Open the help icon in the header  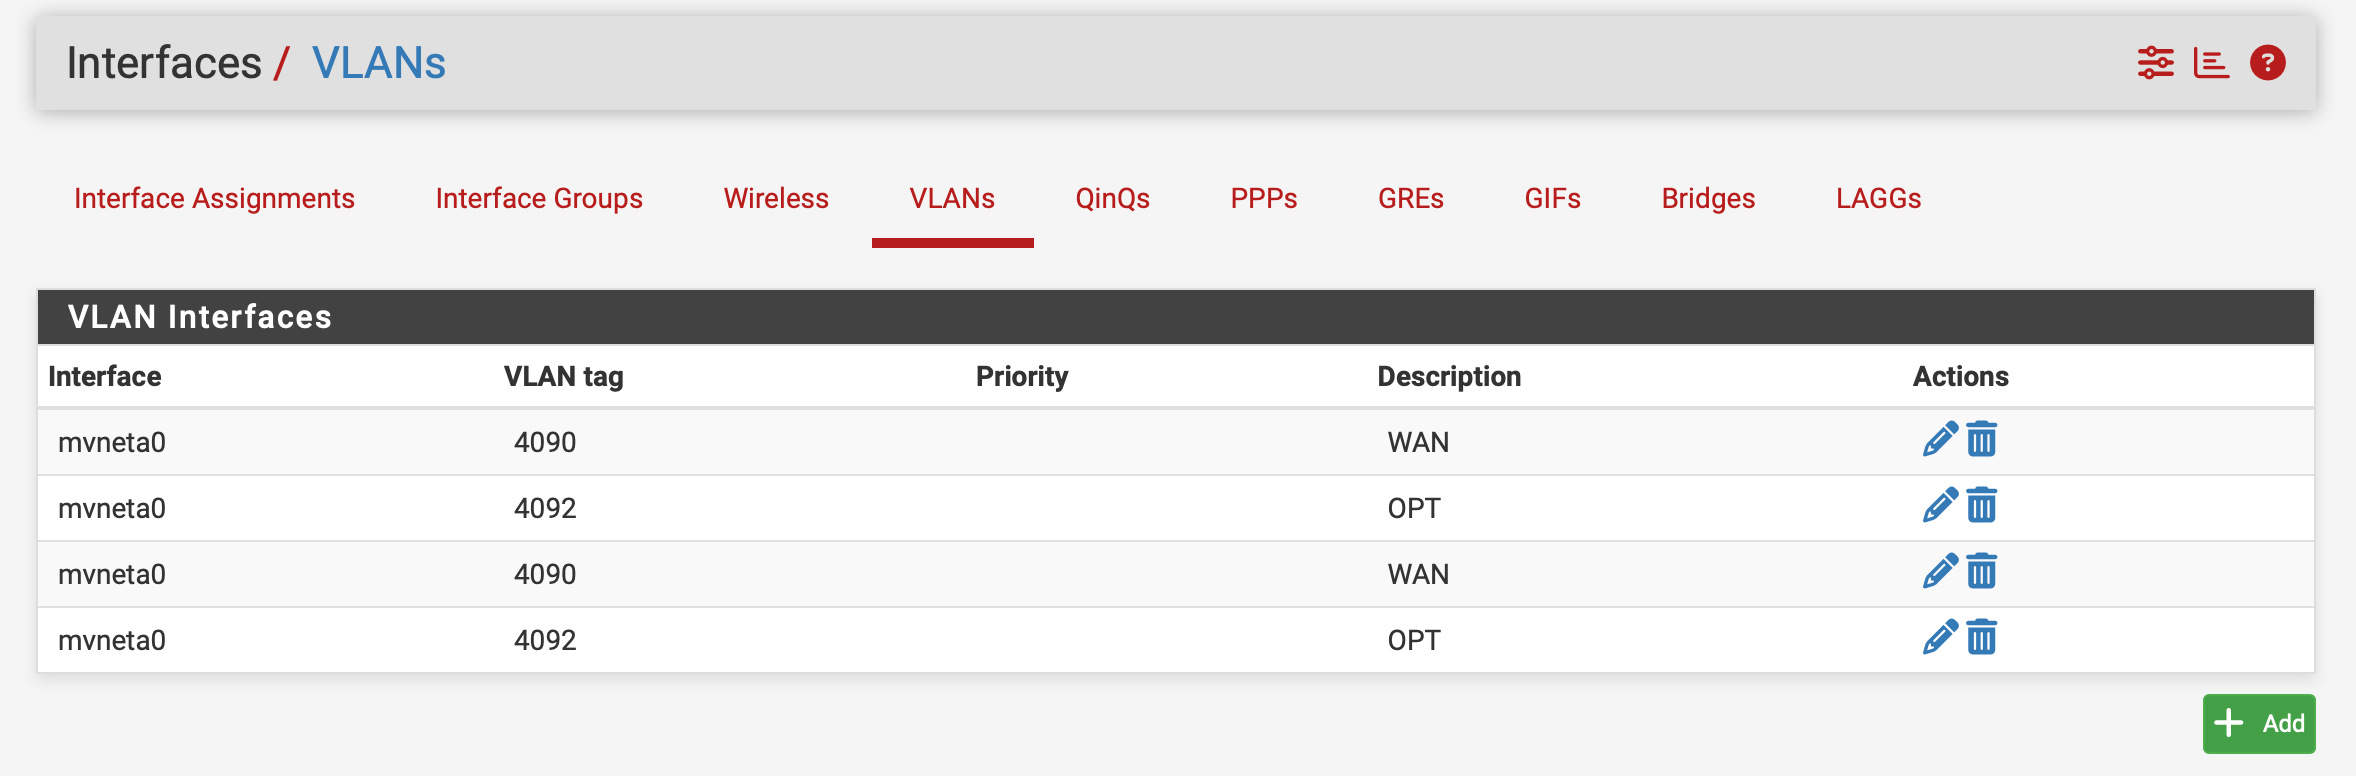(x=2267, y=63)
